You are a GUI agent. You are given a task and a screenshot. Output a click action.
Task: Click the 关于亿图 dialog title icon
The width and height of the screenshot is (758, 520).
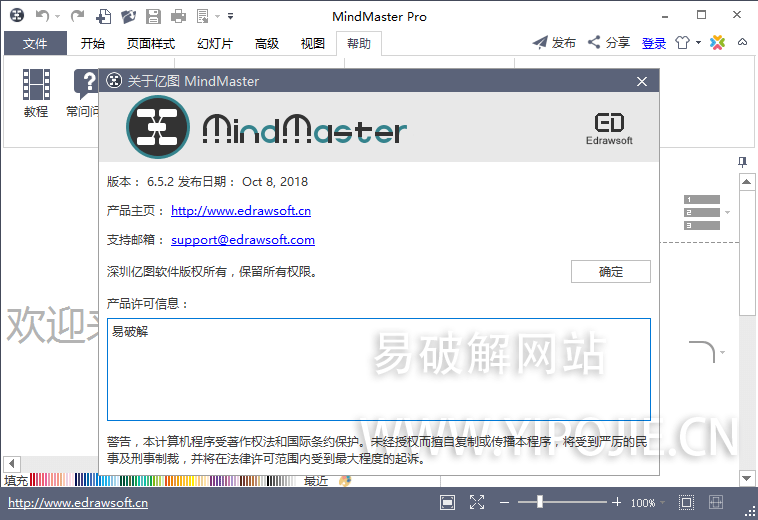tap(114, 80)
